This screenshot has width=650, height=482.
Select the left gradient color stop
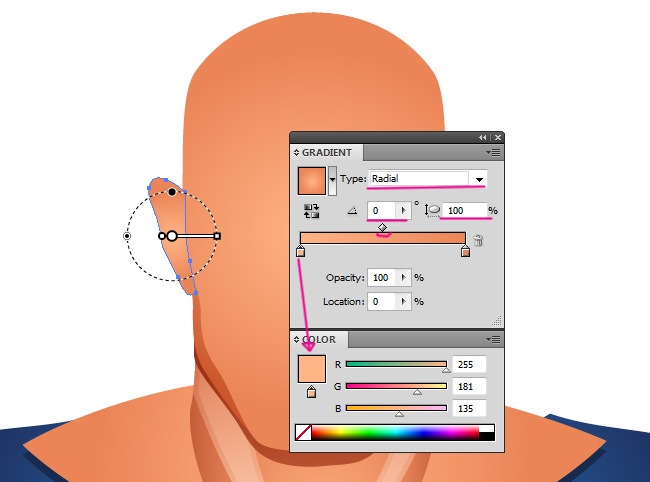tap(301, 251)
